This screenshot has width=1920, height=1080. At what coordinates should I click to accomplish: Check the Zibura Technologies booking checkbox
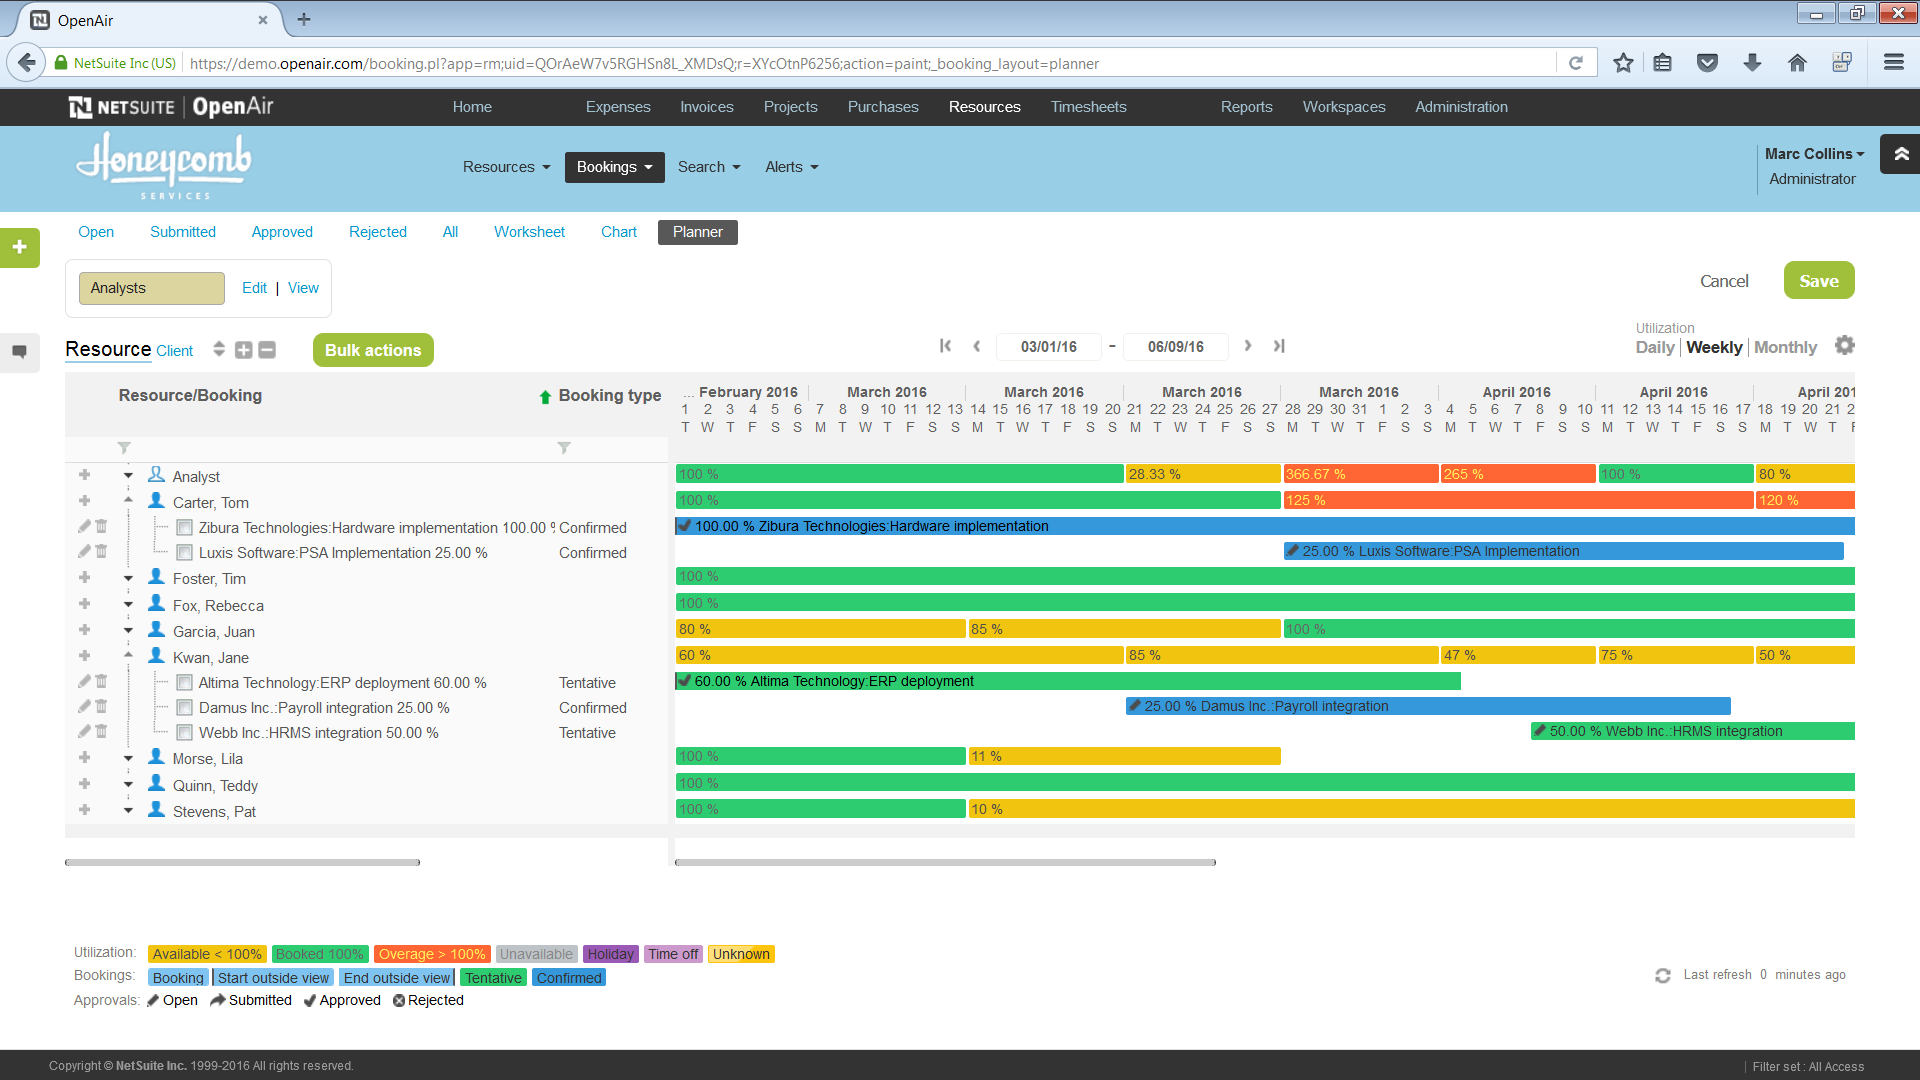pyautogui.click(x=185, y=528)
